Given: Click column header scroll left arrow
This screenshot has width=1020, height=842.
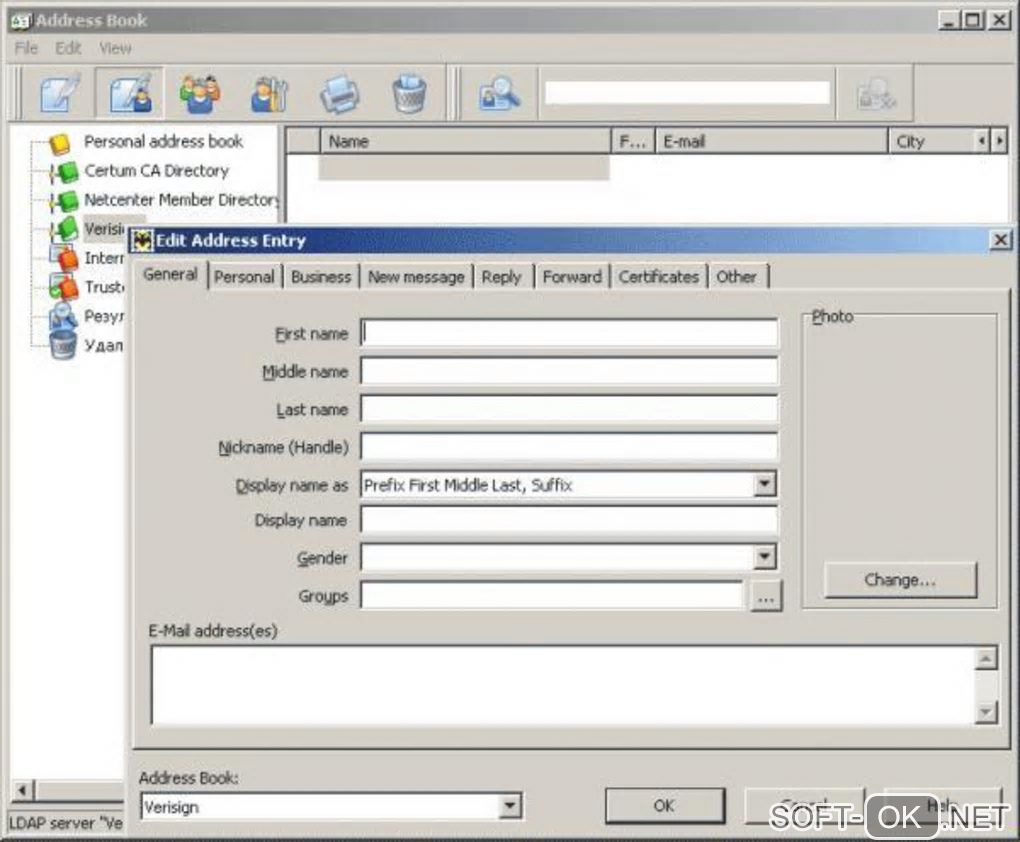Looking at the screenshot, I should pyautogui.click(x=982, y=141).
